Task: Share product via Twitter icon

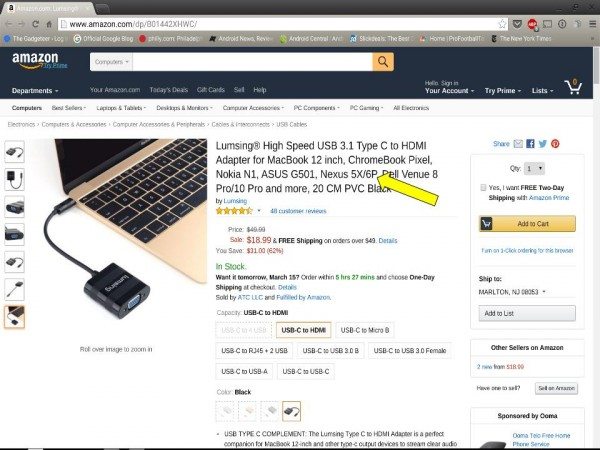Action: (543, 143)
